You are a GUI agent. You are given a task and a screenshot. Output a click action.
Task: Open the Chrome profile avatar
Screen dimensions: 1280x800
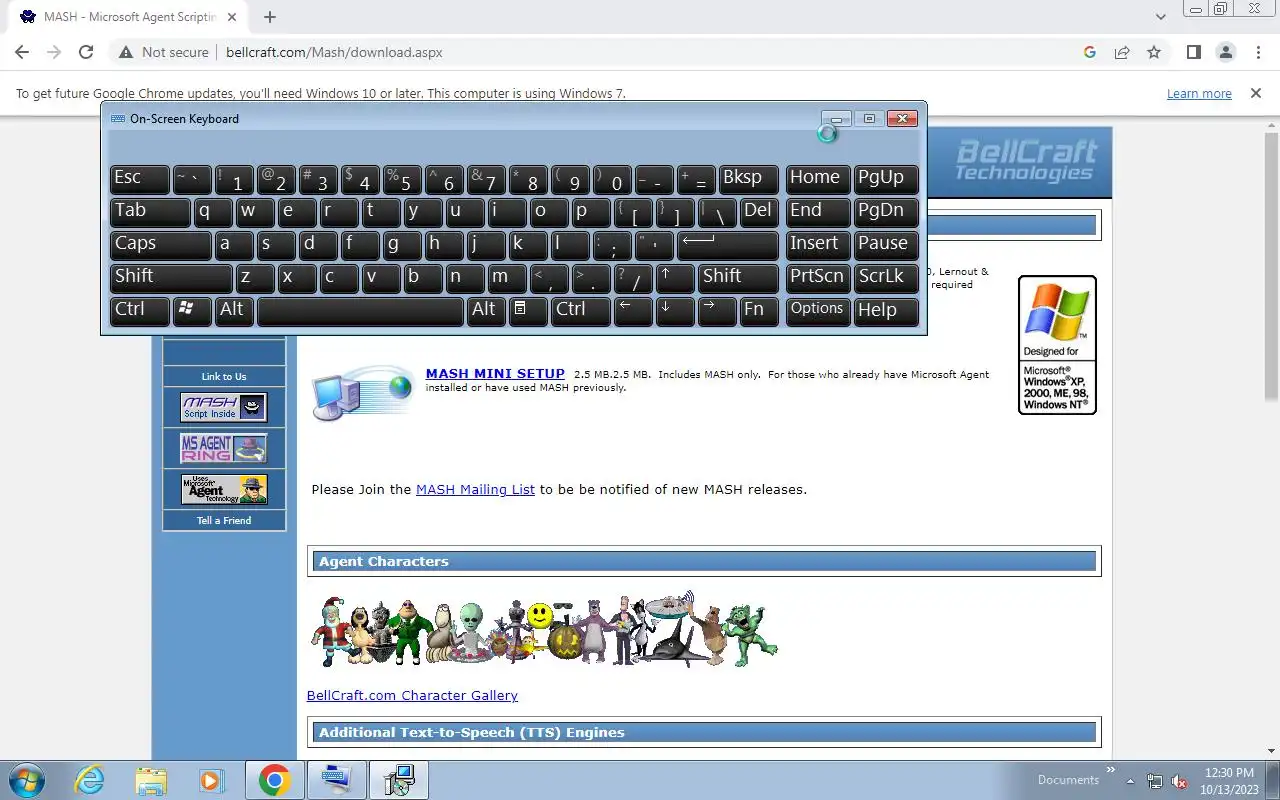(x=1226, y=52)
